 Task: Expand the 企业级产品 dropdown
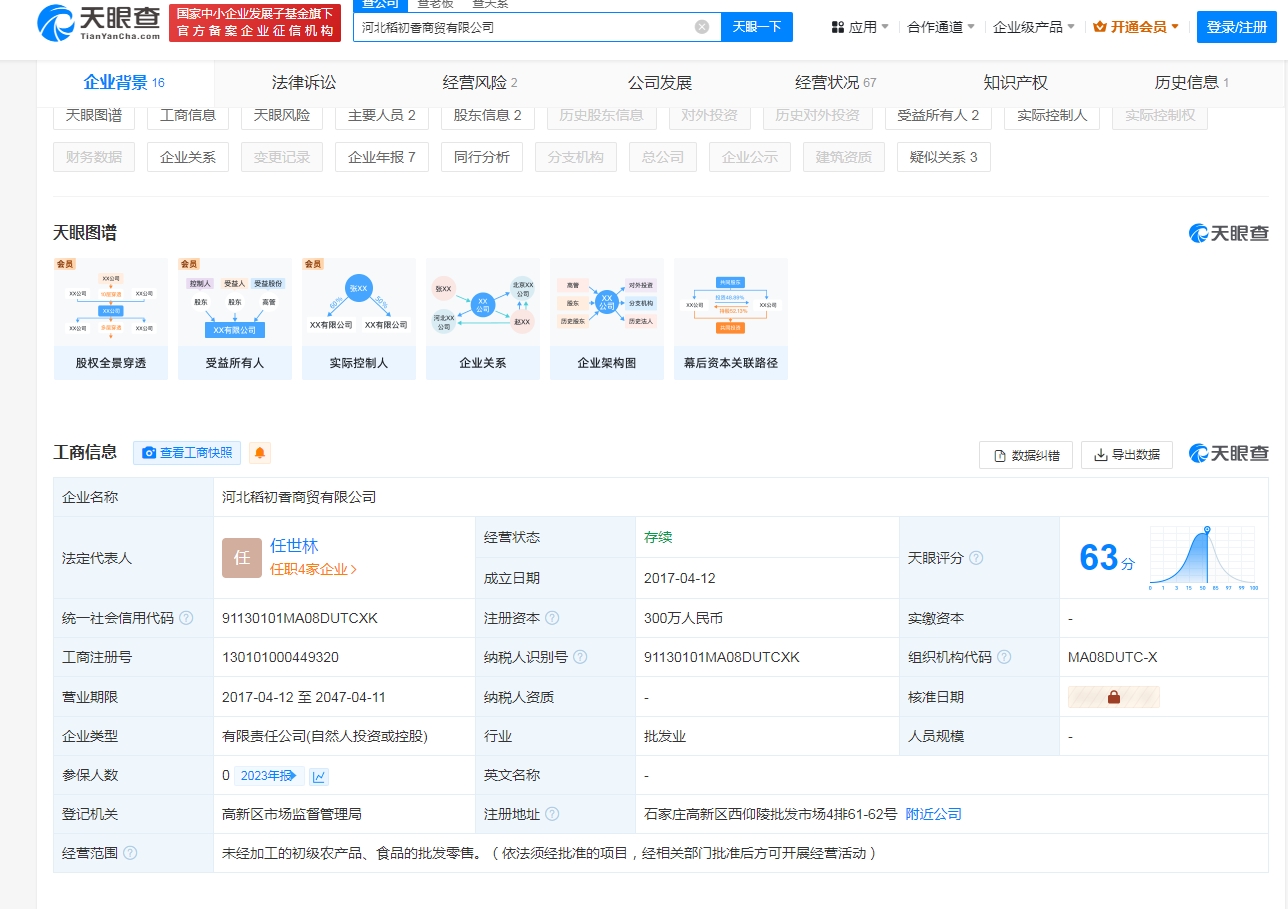tap(1033, 27)
